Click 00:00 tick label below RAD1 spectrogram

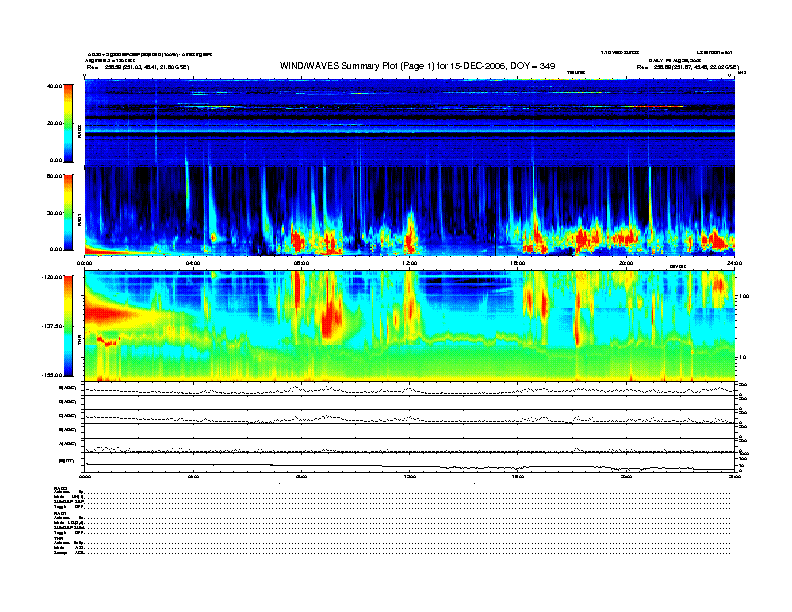(84, 263)
